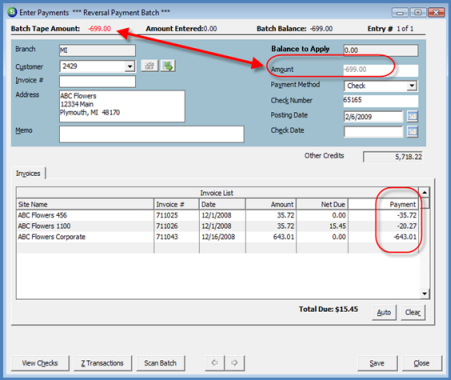Viewport: 451px width, 380px height.
Task: Click the Site Name column header
Action: [85, 204]
